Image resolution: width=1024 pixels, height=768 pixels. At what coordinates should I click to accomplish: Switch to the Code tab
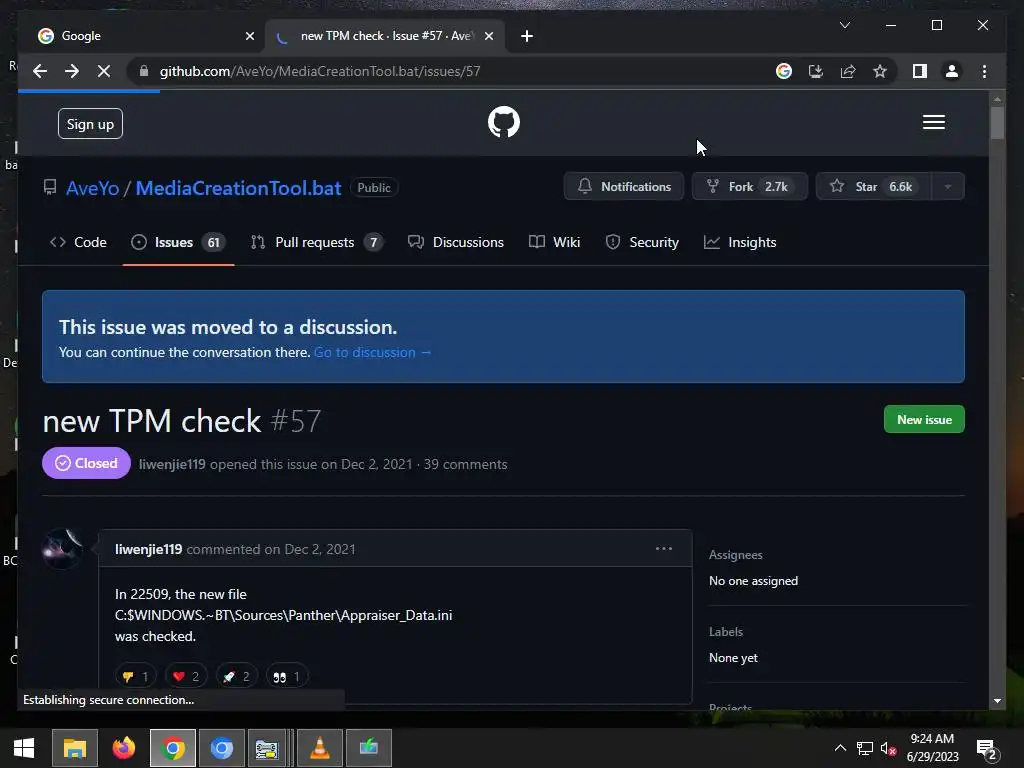(x=78, y=242)
